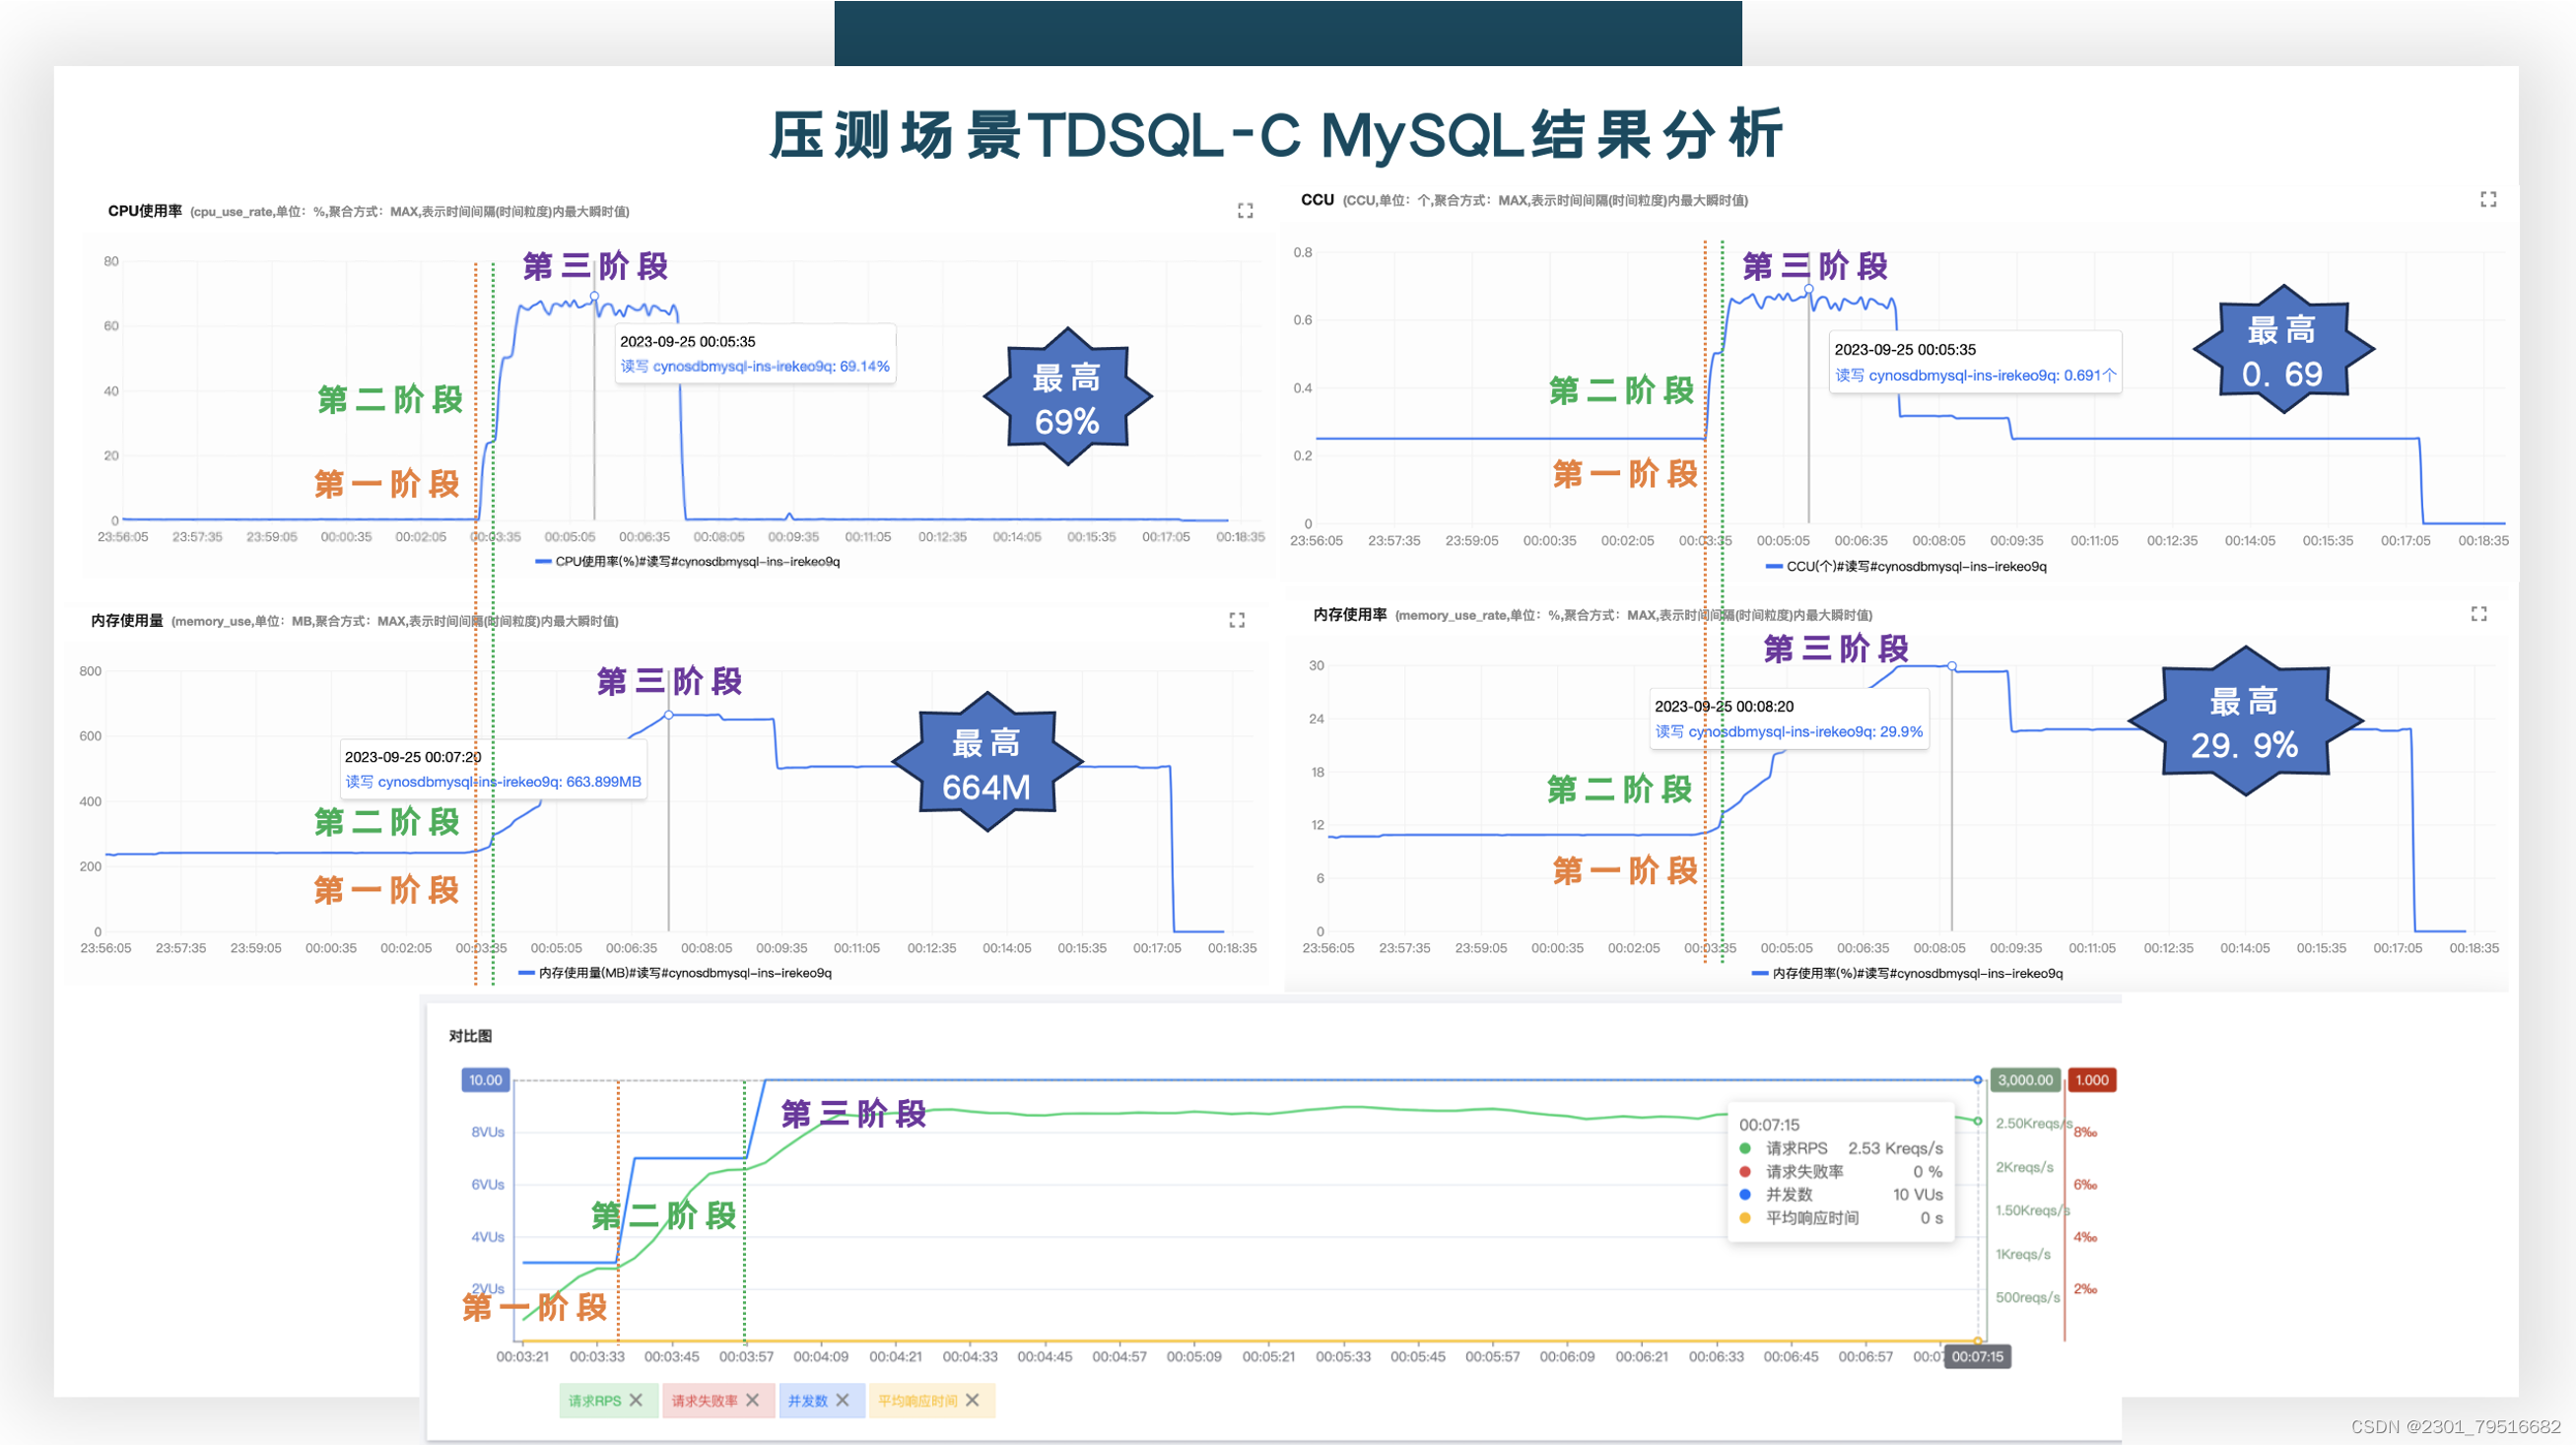Click the 1.000 failure rate axis badge
Screen dimensions: 2576x1445
coord(2091,1080)
